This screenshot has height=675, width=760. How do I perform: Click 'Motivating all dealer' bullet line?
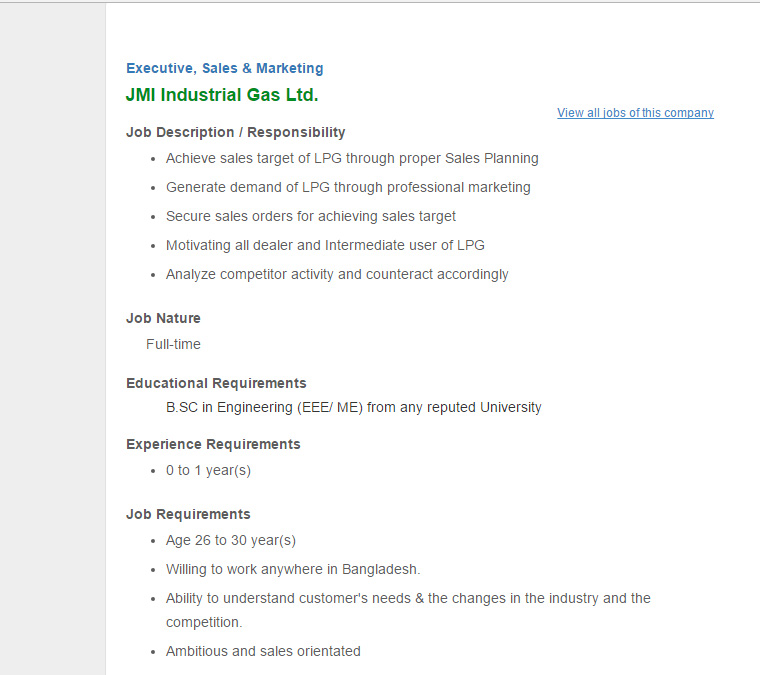point(325,245)
